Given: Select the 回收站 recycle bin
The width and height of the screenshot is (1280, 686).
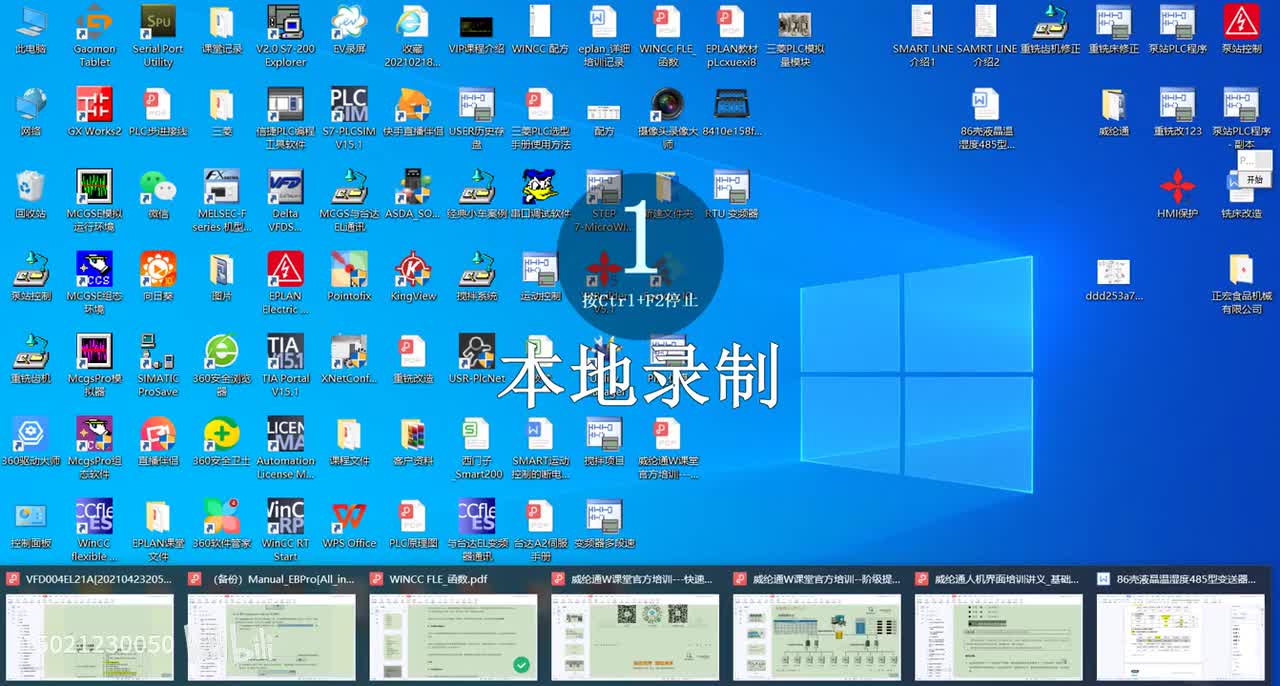Looking at the screenshot, I should pyautogui.click(x=30, y=195).
